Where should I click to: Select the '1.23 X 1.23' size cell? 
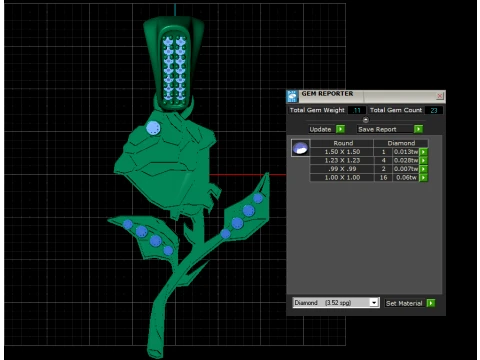(342, 160)
